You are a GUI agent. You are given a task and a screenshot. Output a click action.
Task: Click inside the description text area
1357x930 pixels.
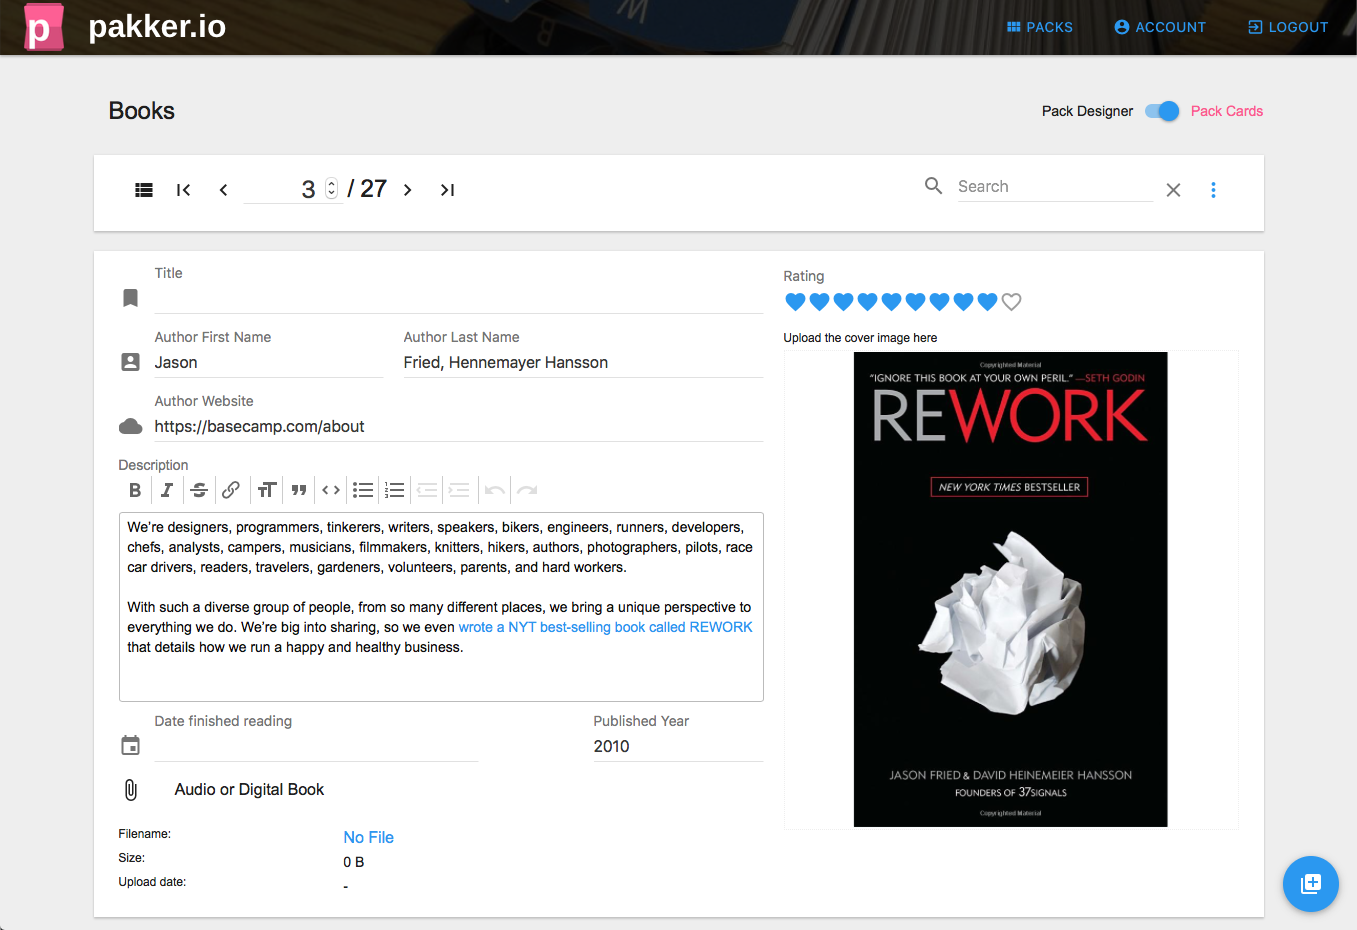pyautogui.click(x=441, y=607)
